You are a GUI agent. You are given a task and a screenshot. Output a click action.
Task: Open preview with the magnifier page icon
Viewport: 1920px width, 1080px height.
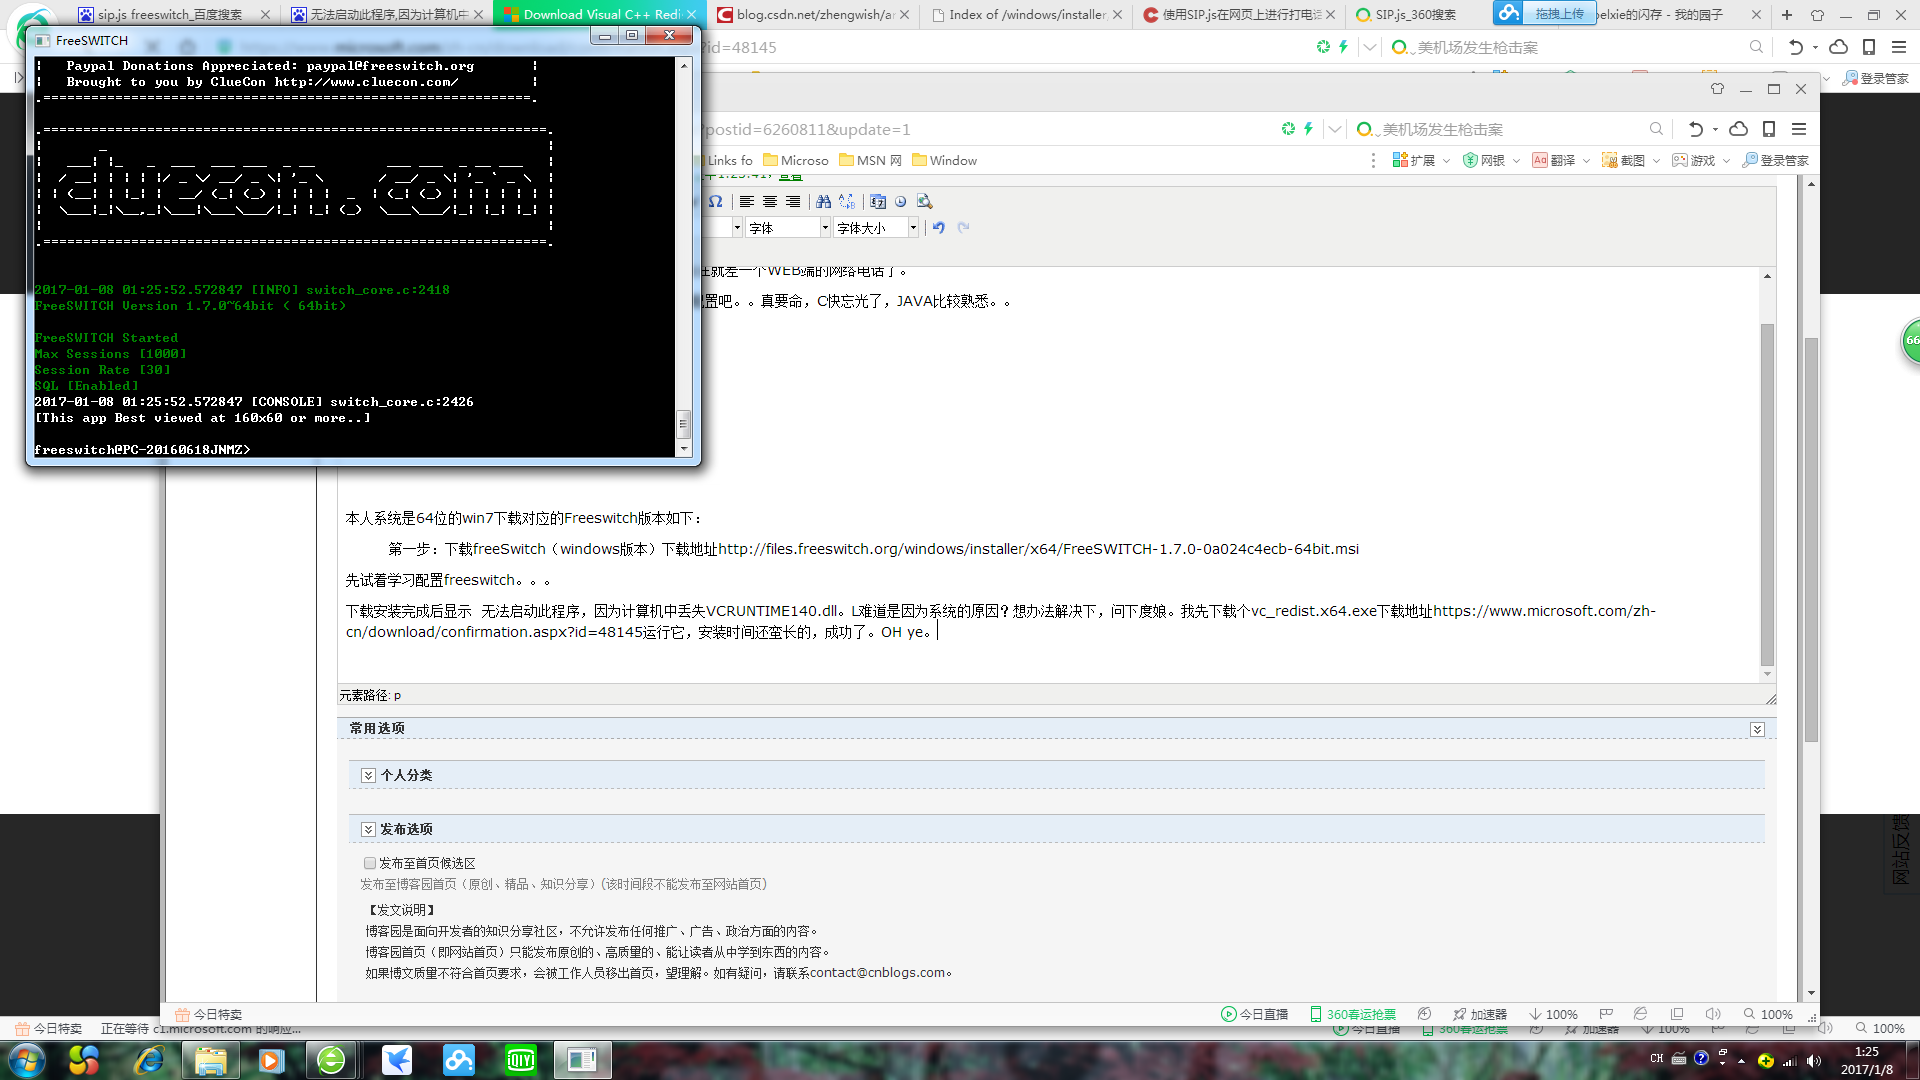click(x=924, y=202)
